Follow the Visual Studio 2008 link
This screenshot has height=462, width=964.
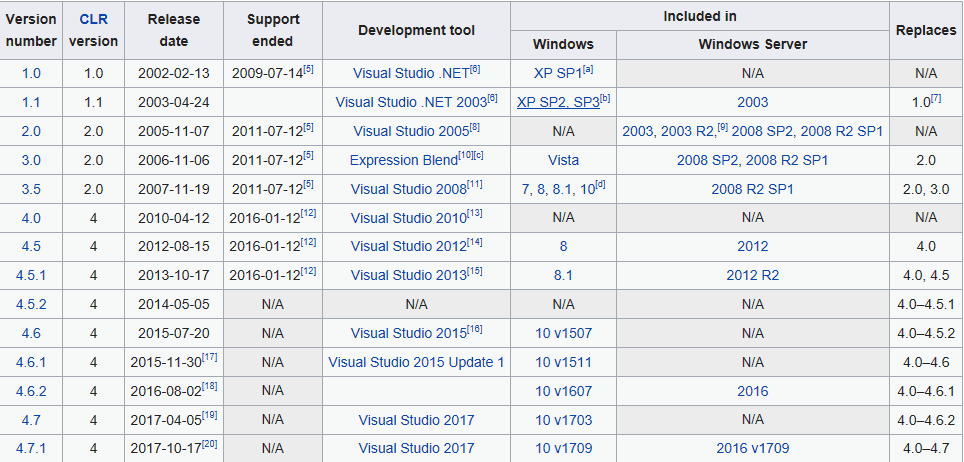pyautogui.click(x=409, y=189)
